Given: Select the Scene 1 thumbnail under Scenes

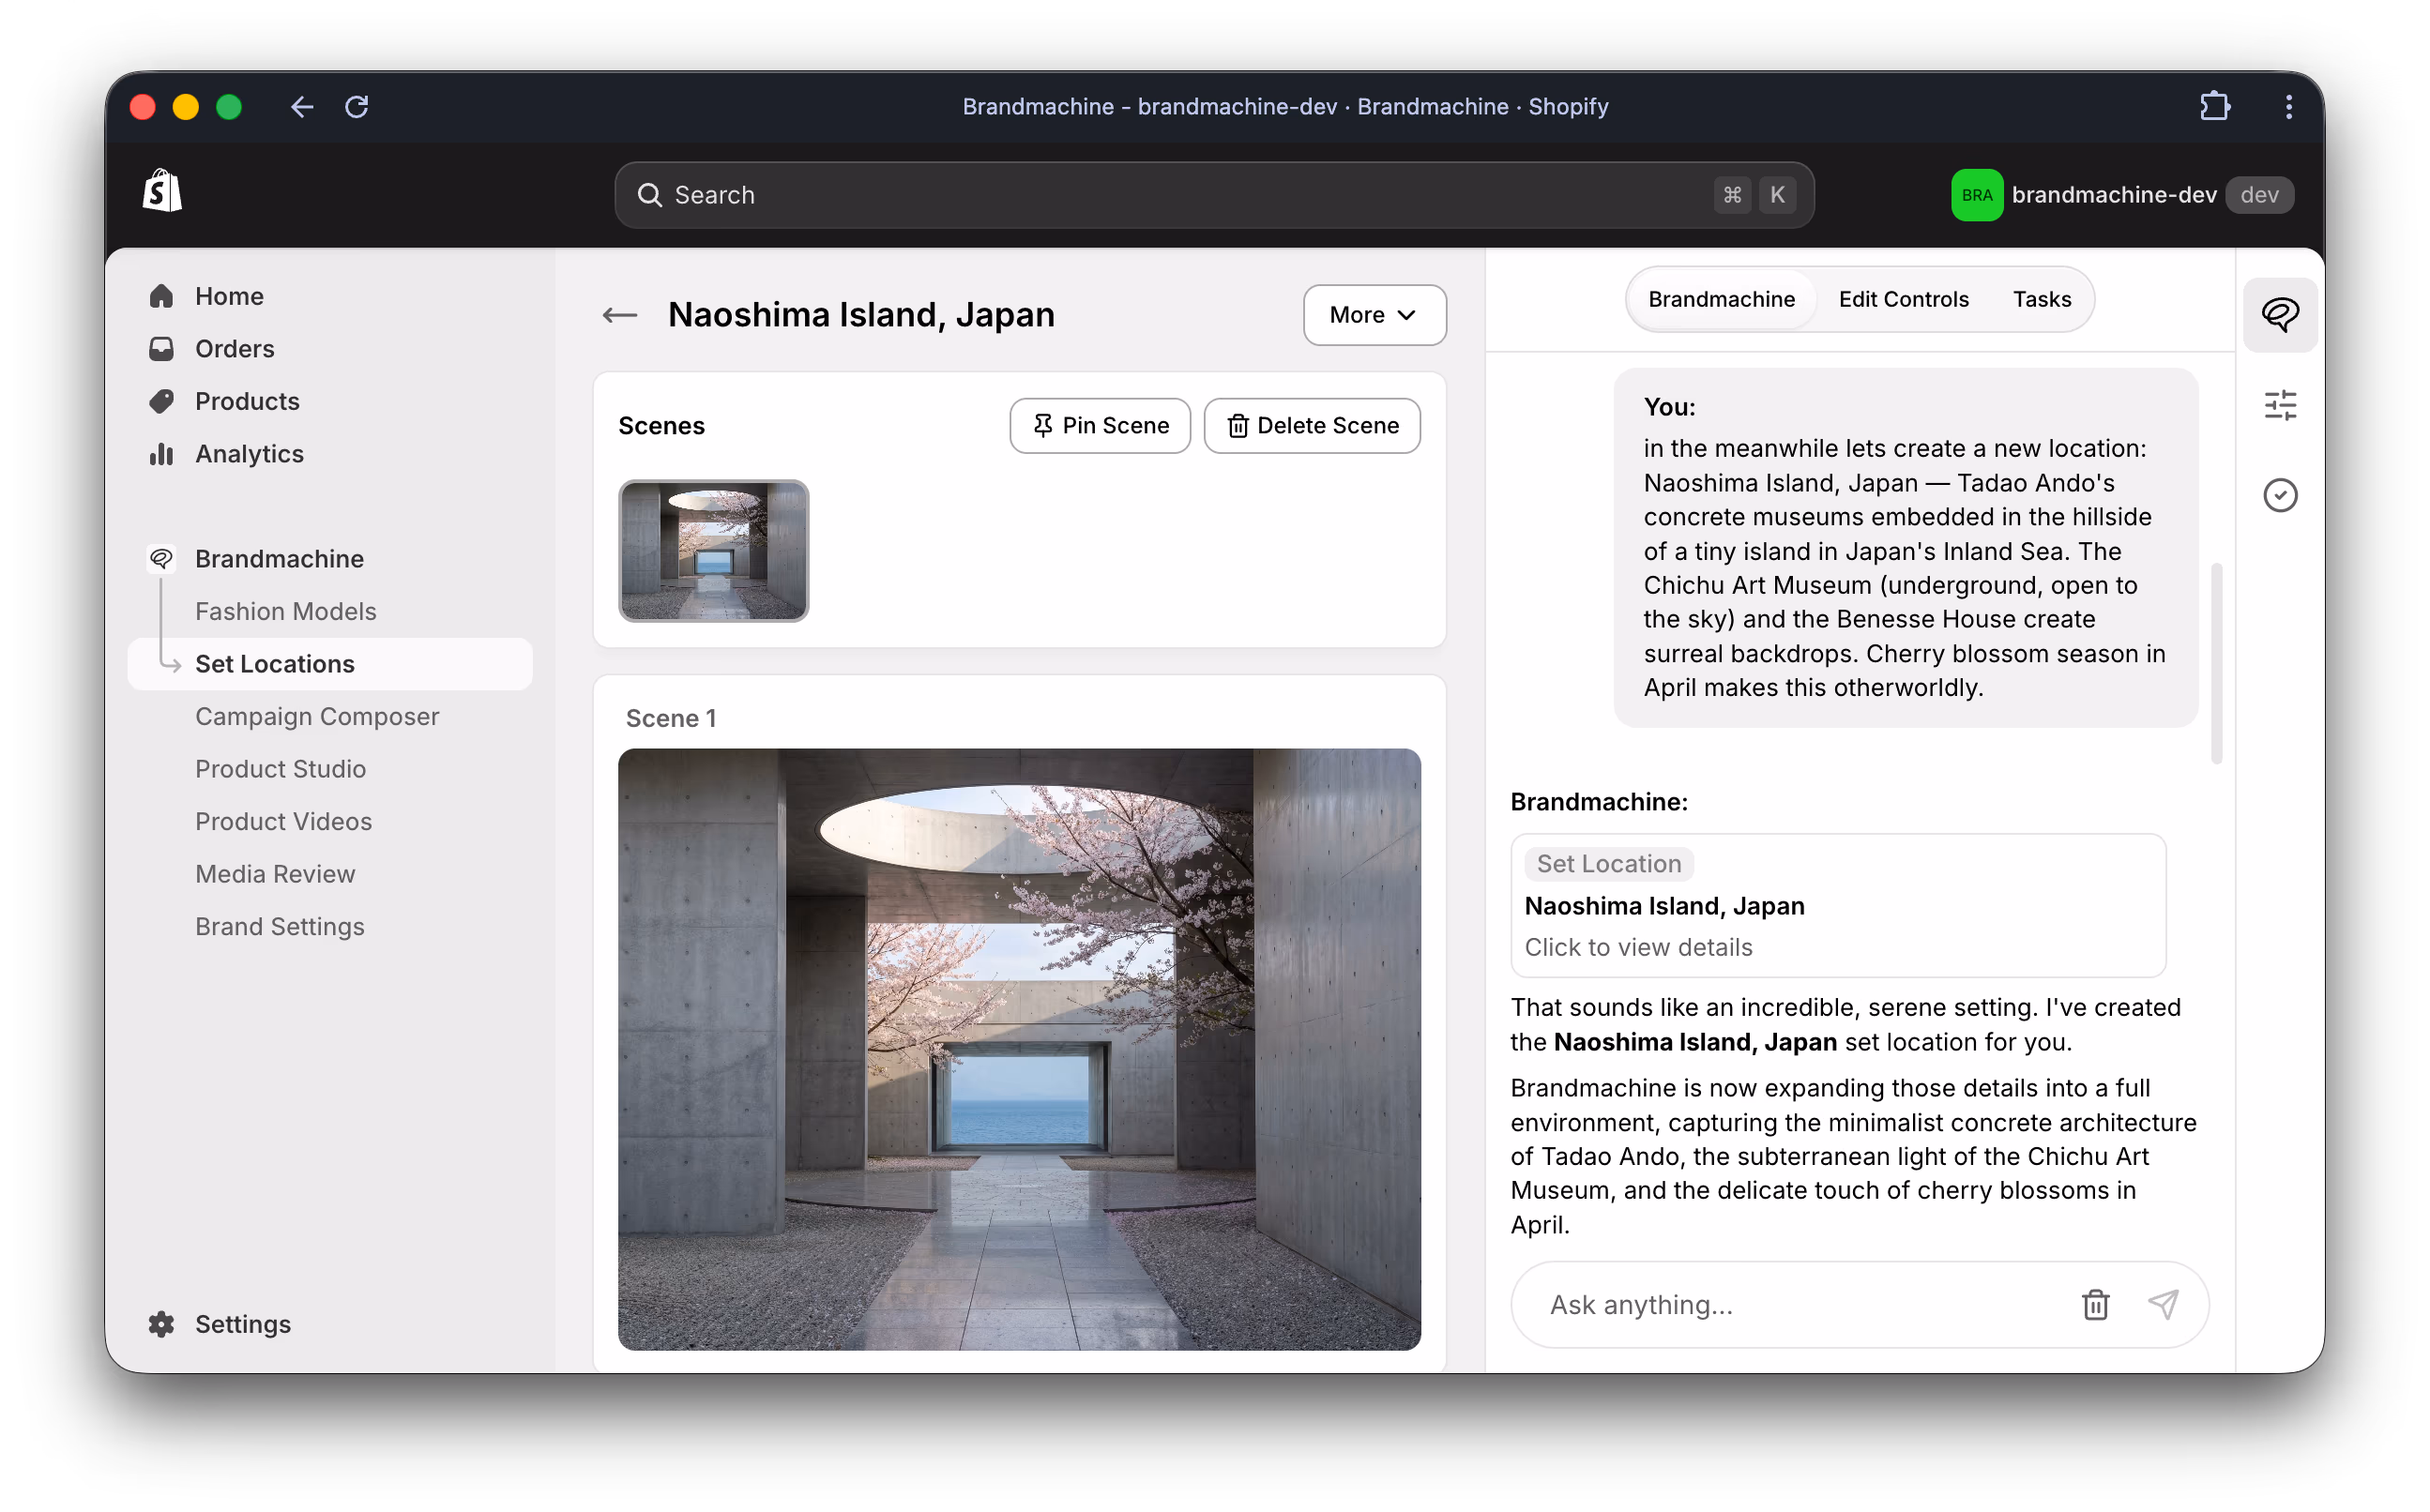Looking at the screenshot, I should tap(713, 551).
